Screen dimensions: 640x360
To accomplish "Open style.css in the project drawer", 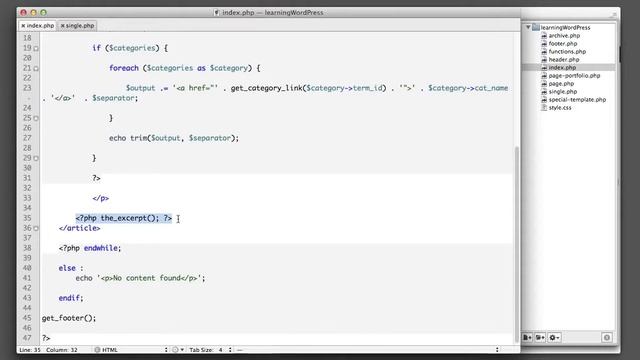I will click(560, 108).
